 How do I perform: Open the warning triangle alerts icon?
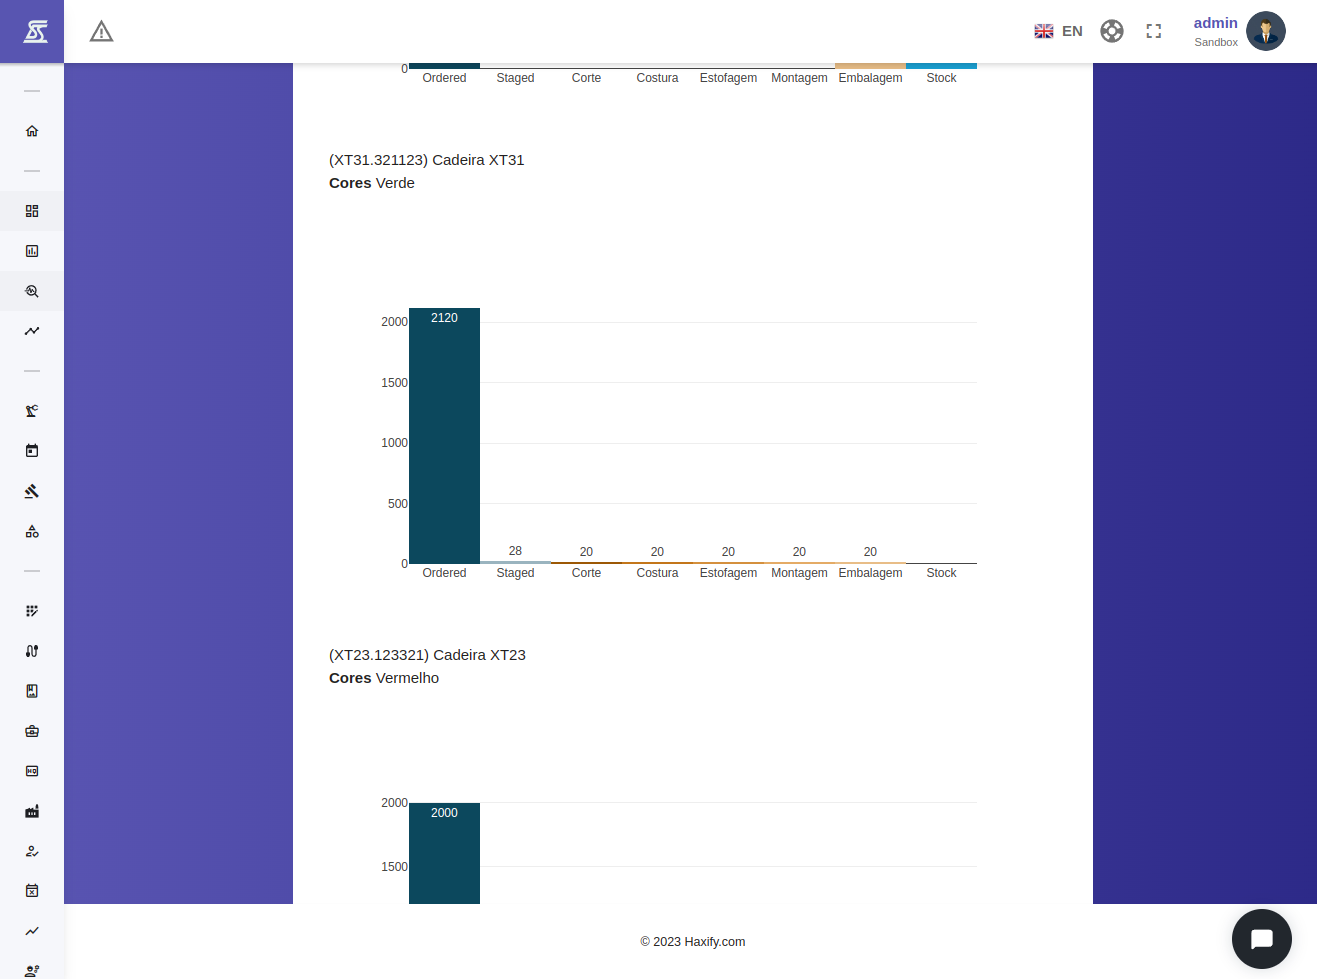click(x=101, y=32)
